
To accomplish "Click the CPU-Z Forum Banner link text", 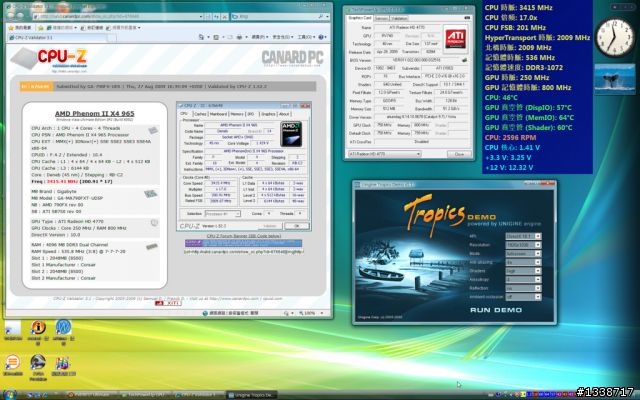I will (x=244, y=236).
